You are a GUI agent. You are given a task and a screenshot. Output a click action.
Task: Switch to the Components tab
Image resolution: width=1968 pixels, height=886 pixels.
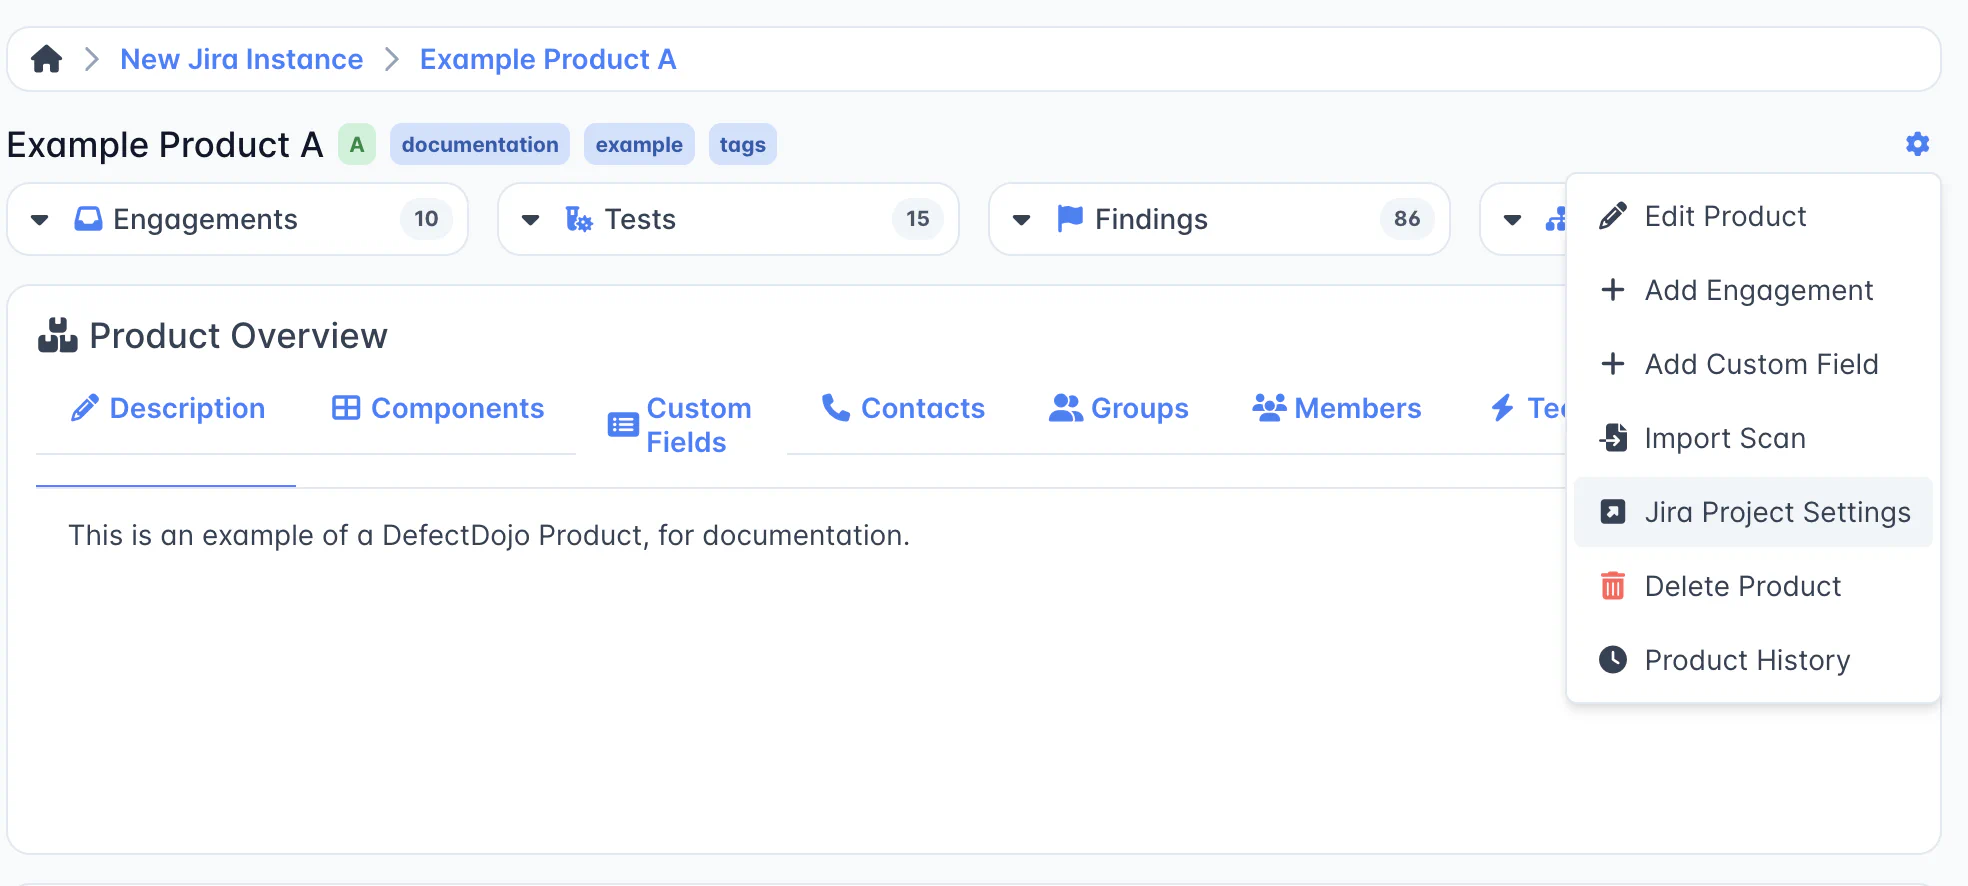438,408
